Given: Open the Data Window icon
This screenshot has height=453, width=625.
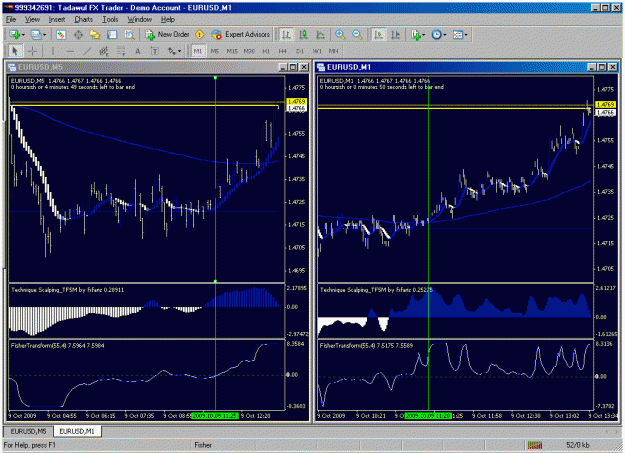Looking at the screenshot, I should (x=78, y=35).
